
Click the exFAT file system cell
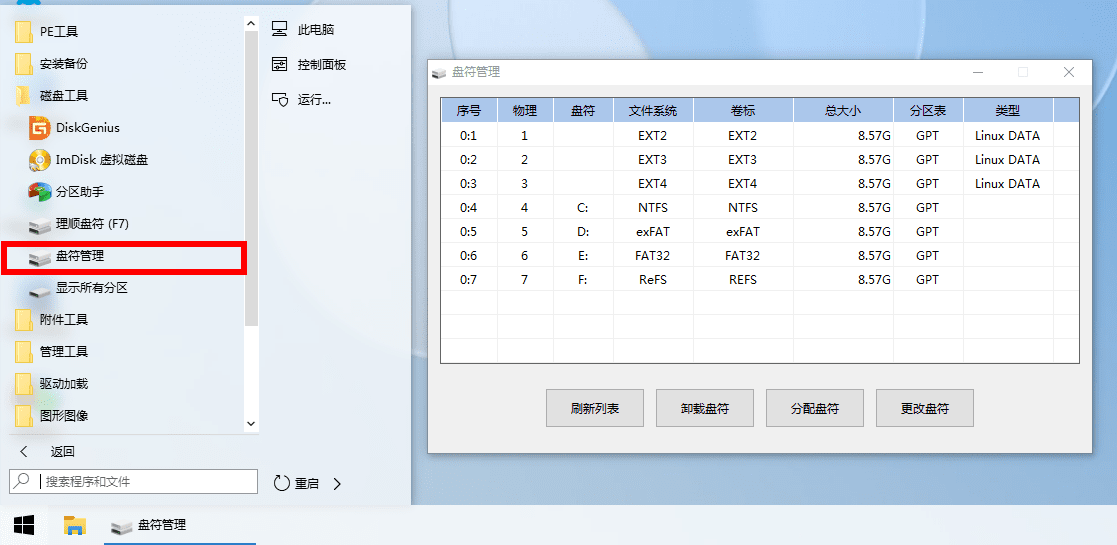point(653,232)
